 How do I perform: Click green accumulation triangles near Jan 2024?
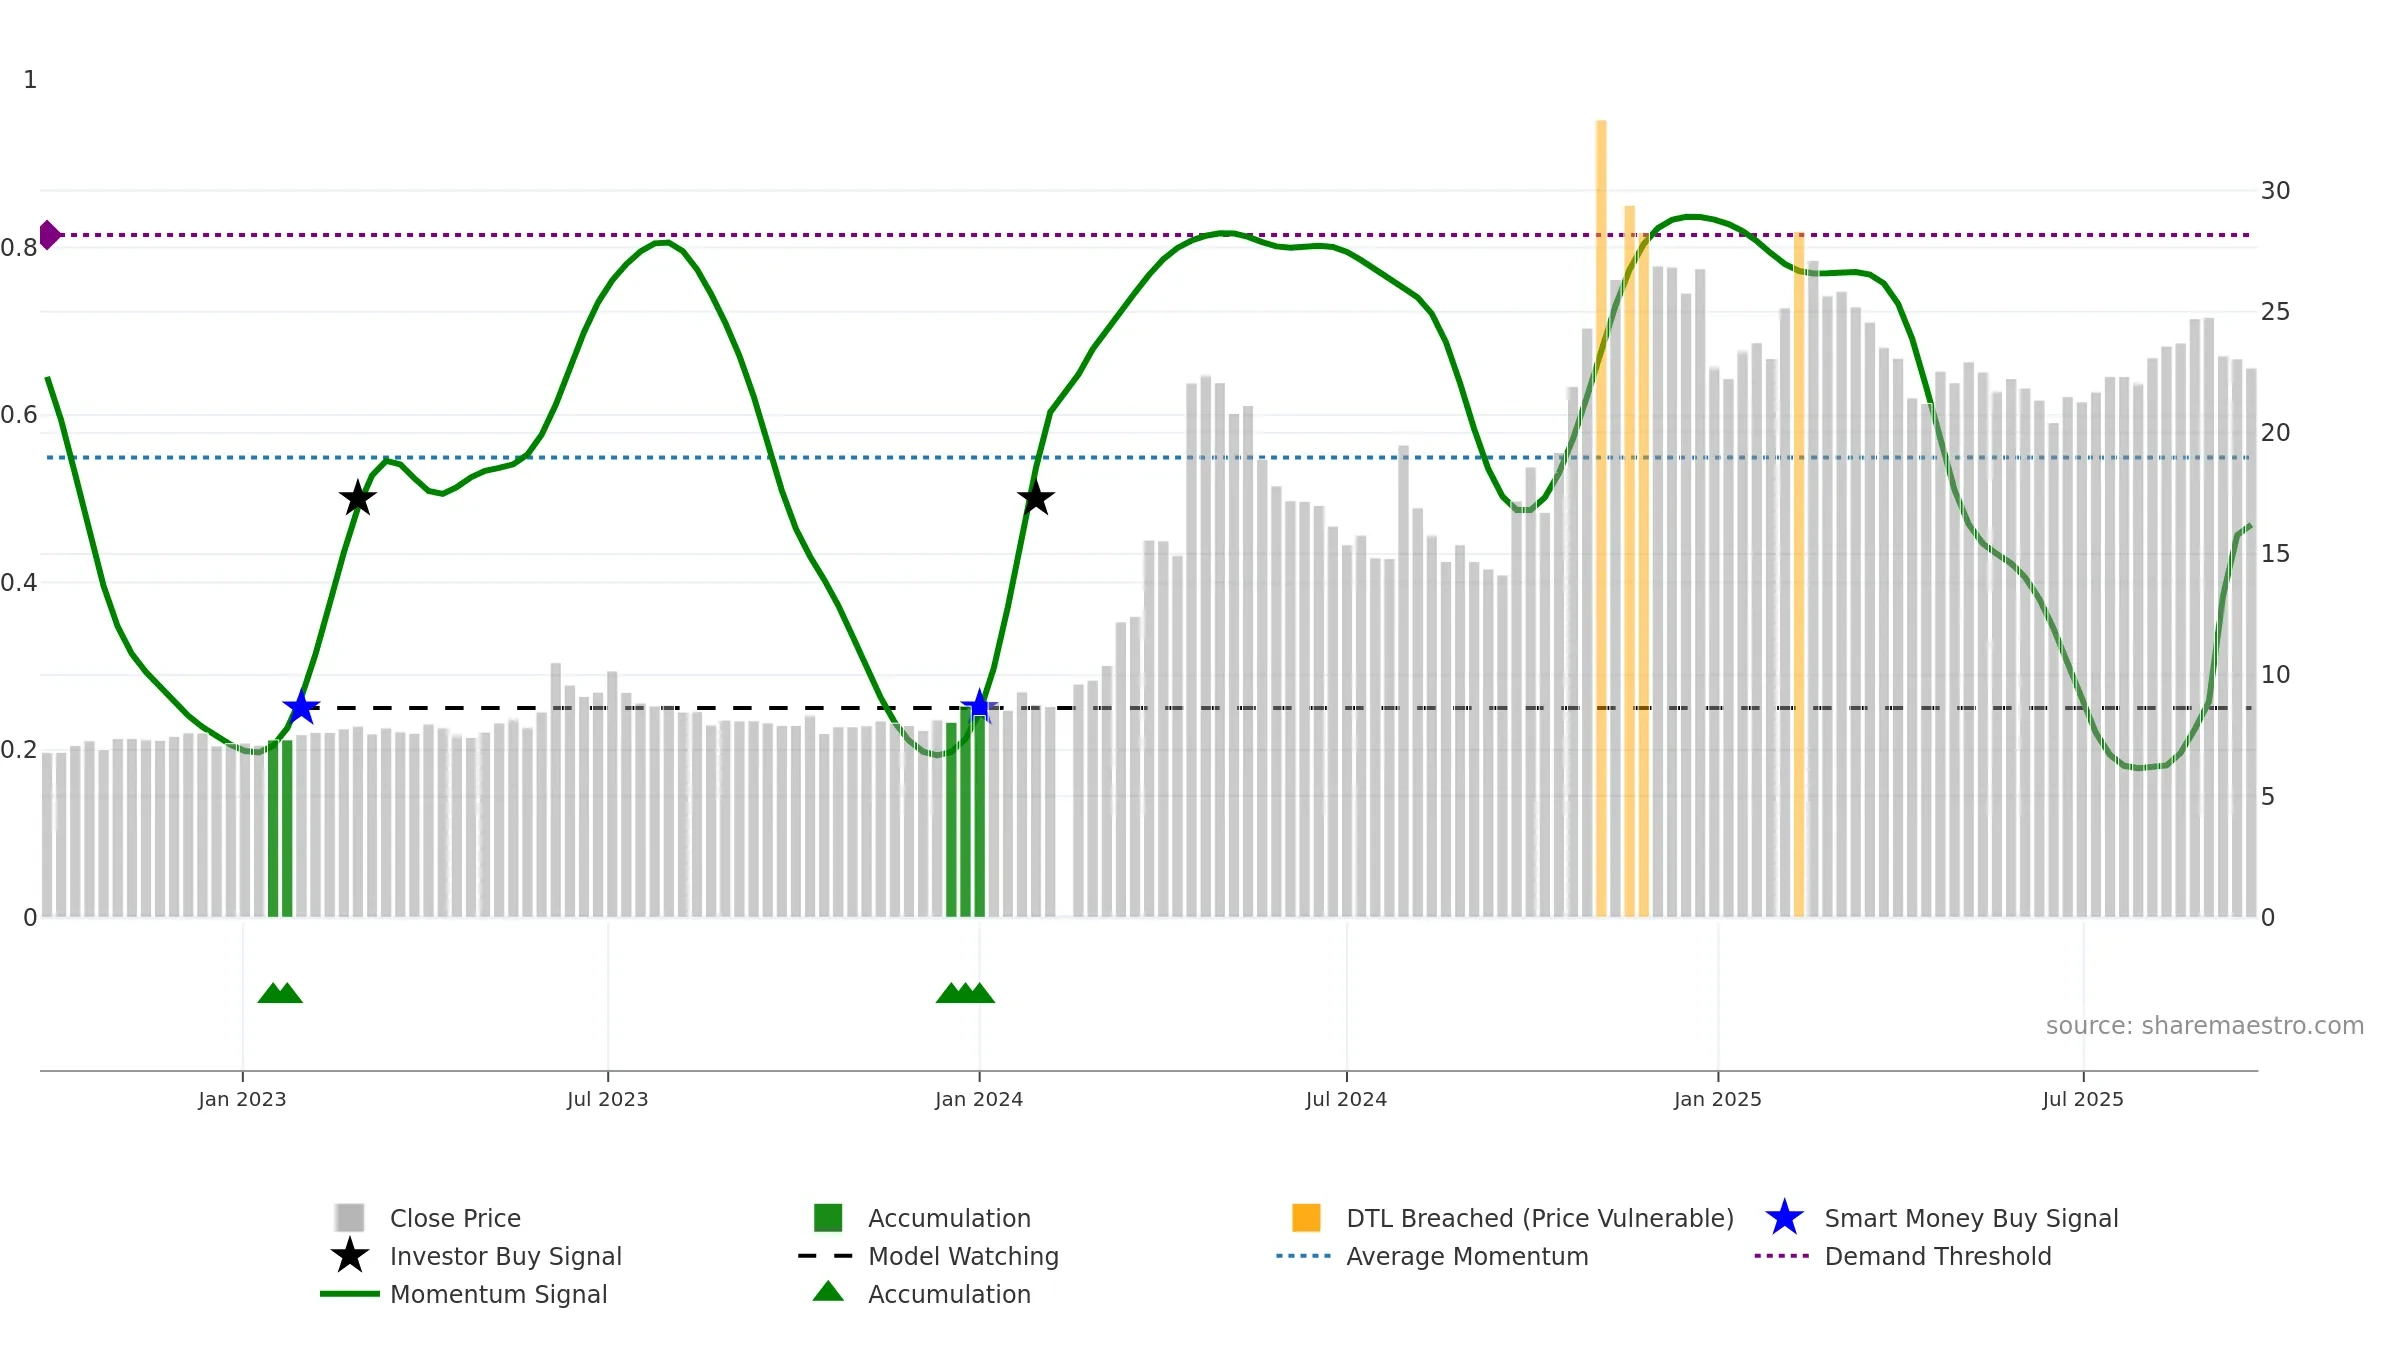965,992
